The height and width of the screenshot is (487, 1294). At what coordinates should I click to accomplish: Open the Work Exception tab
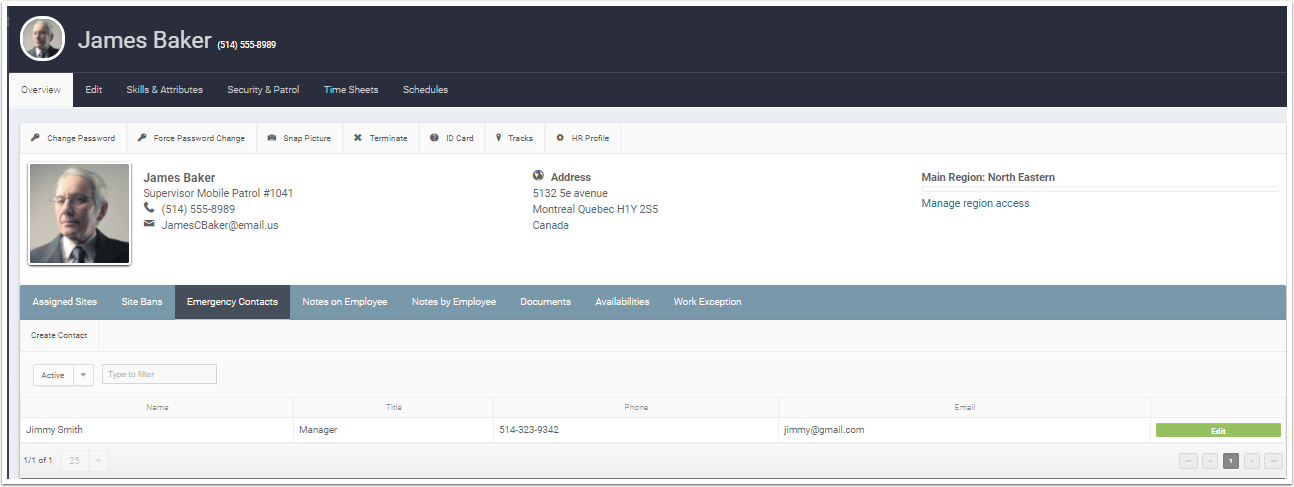click(x=708, y=302)
